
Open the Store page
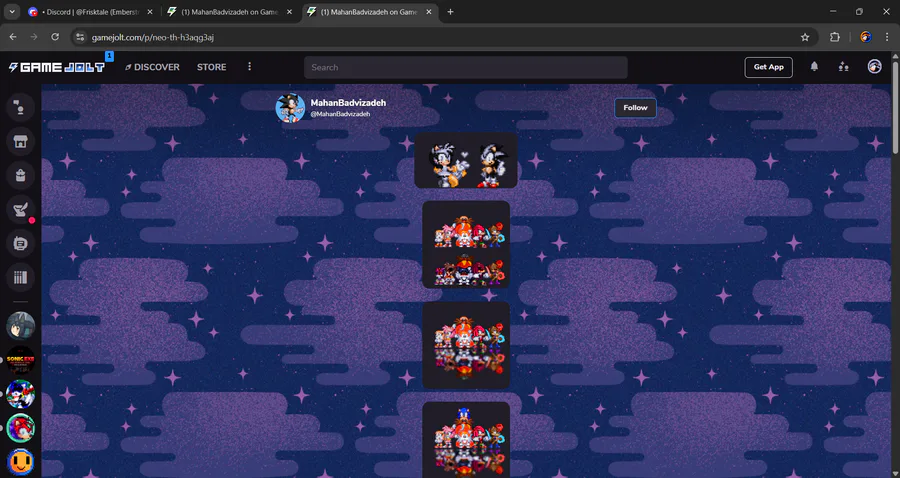(x=211, y=67)
